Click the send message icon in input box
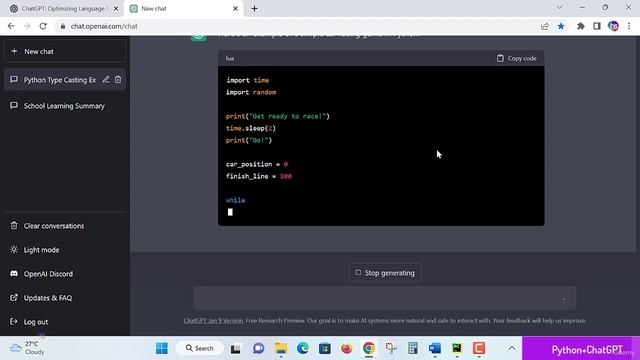 (564, 299)
